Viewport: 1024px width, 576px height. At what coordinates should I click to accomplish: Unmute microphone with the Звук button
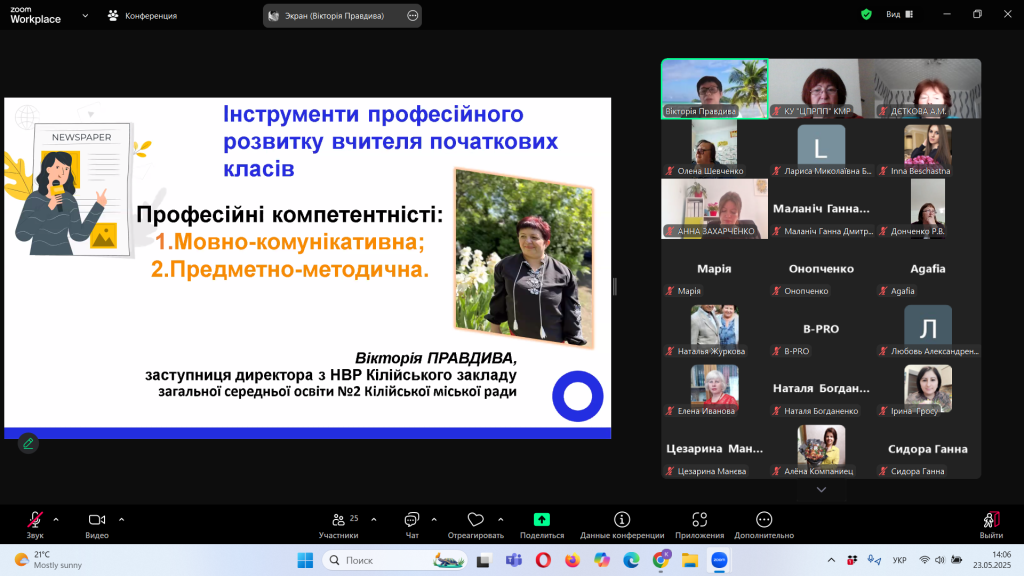[x=35, y=520]
